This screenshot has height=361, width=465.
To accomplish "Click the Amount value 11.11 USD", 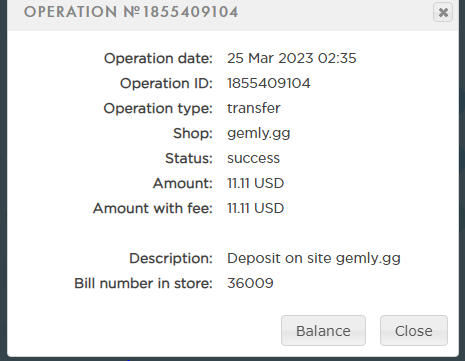I will (x=256, y=183).
